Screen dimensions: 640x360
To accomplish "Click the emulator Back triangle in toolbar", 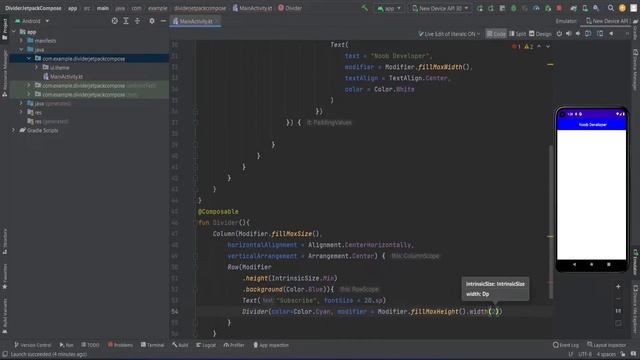I will (x=611, y=34).
